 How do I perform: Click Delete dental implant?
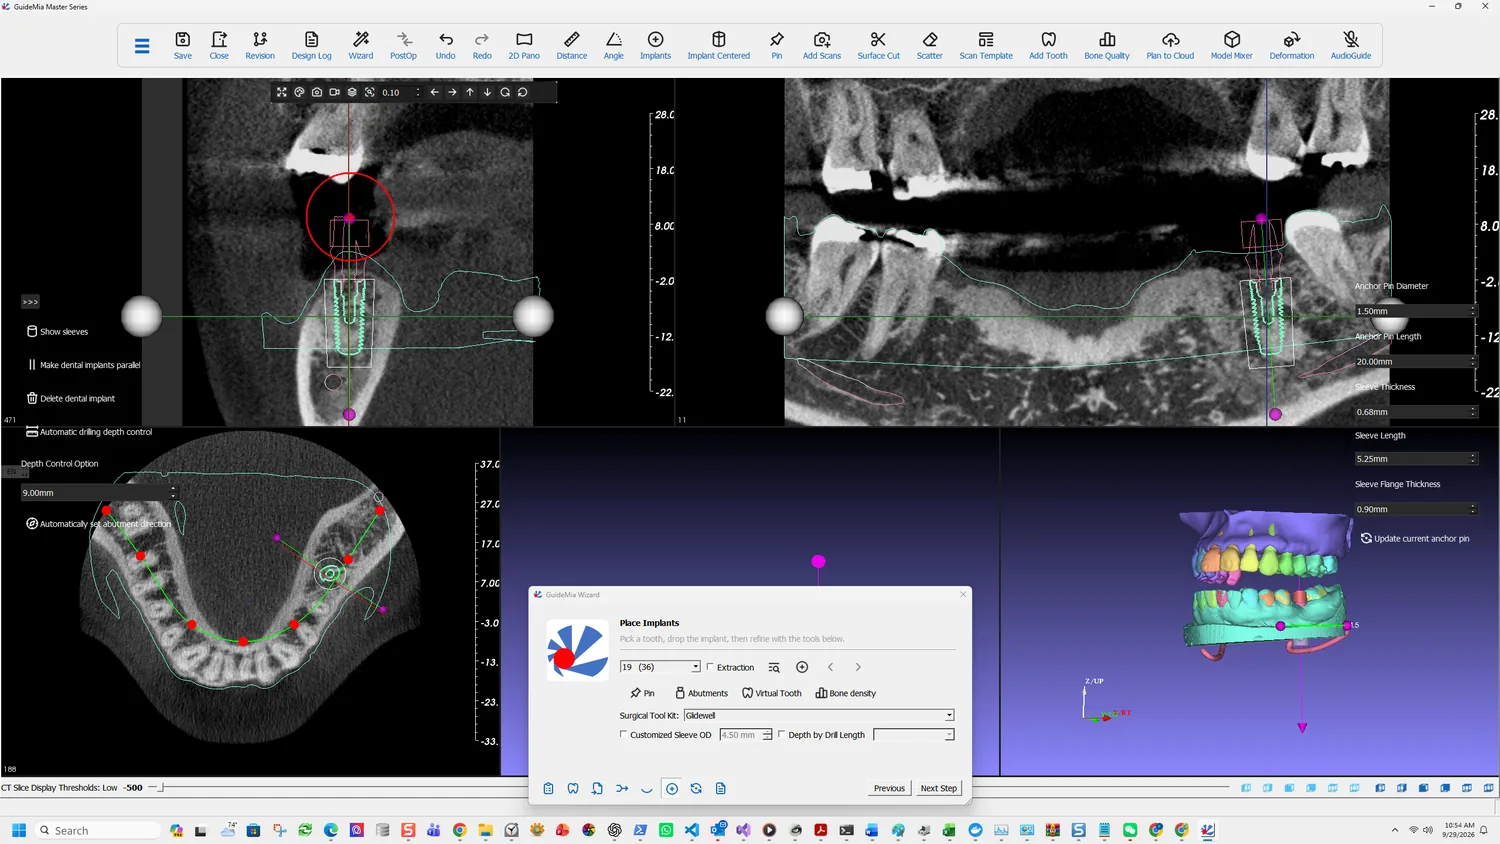pos(70,398)
